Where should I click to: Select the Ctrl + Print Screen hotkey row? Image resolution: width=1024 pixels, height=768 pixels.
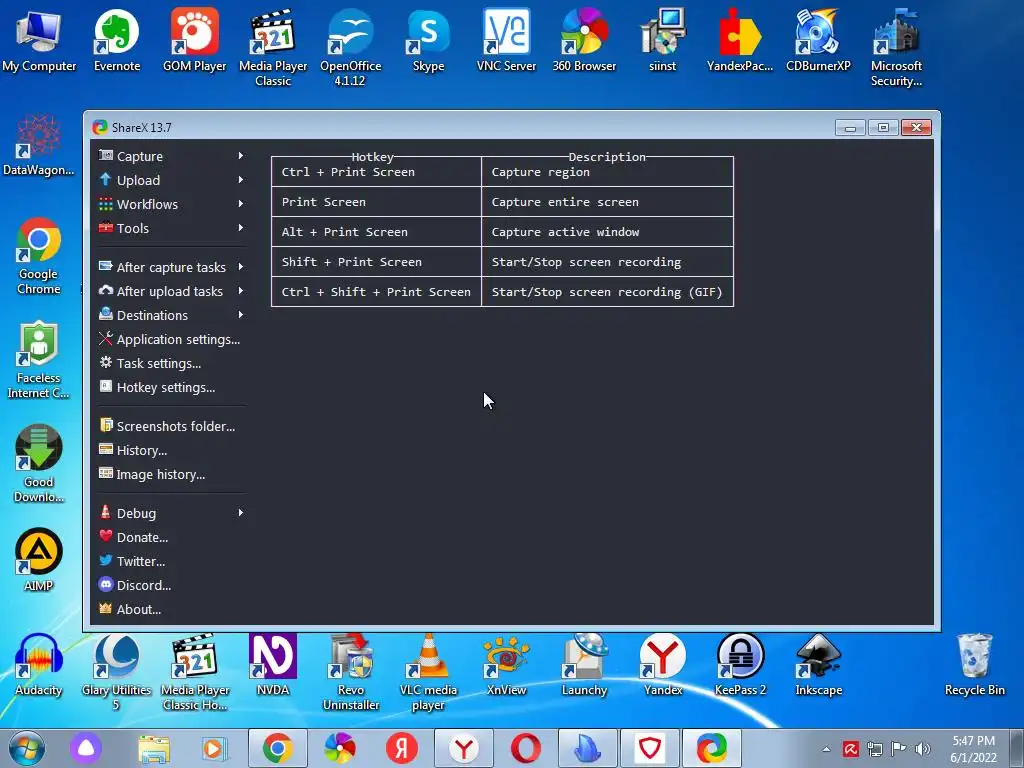coord(376,172)
